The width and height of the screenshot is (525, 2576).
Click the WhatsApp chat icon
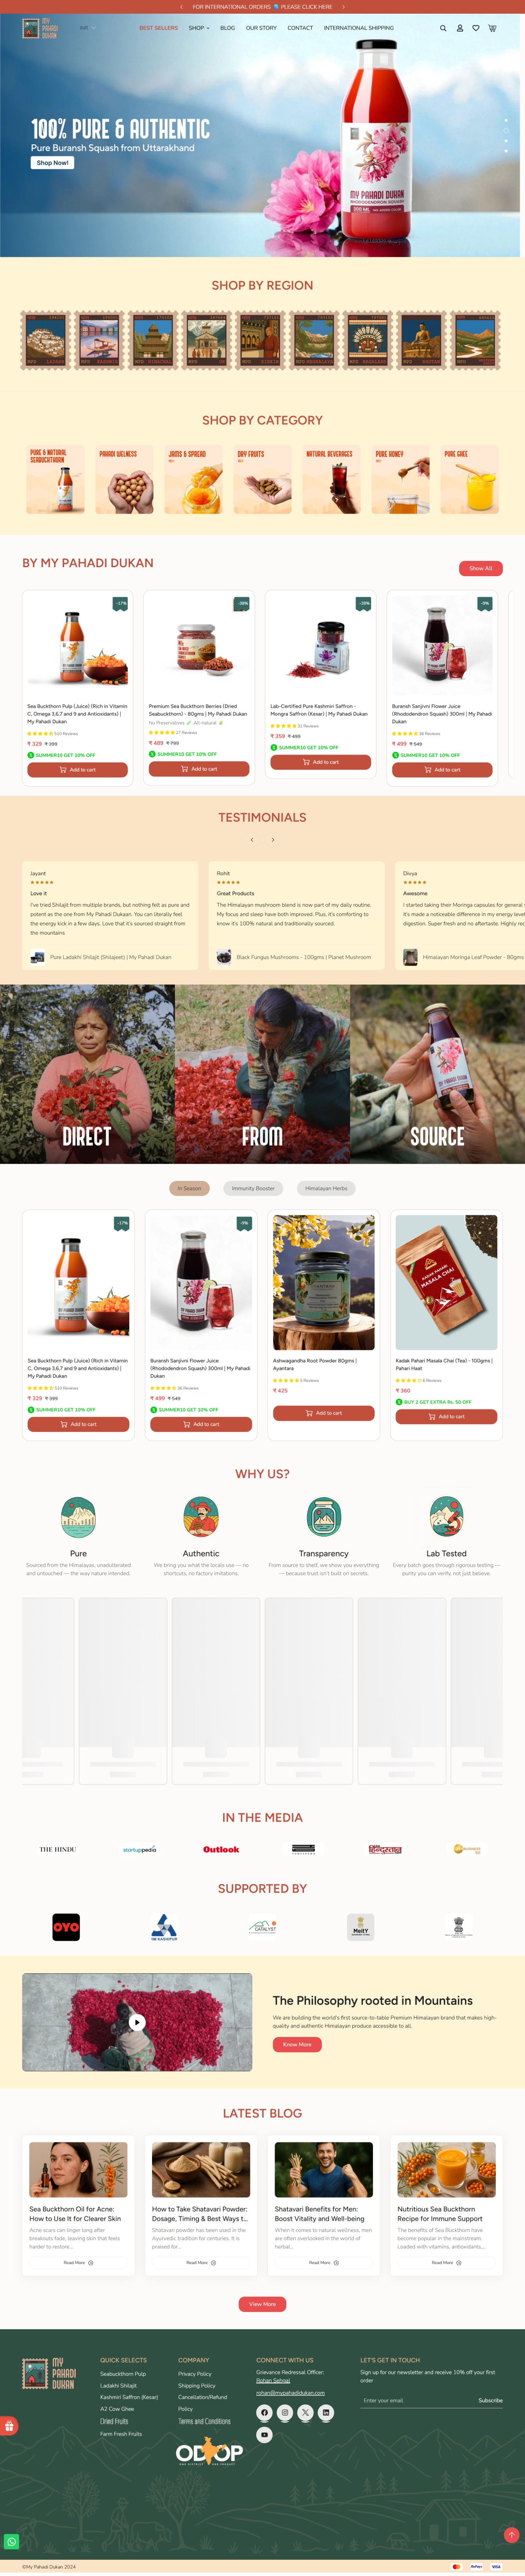pos(11,2541)
